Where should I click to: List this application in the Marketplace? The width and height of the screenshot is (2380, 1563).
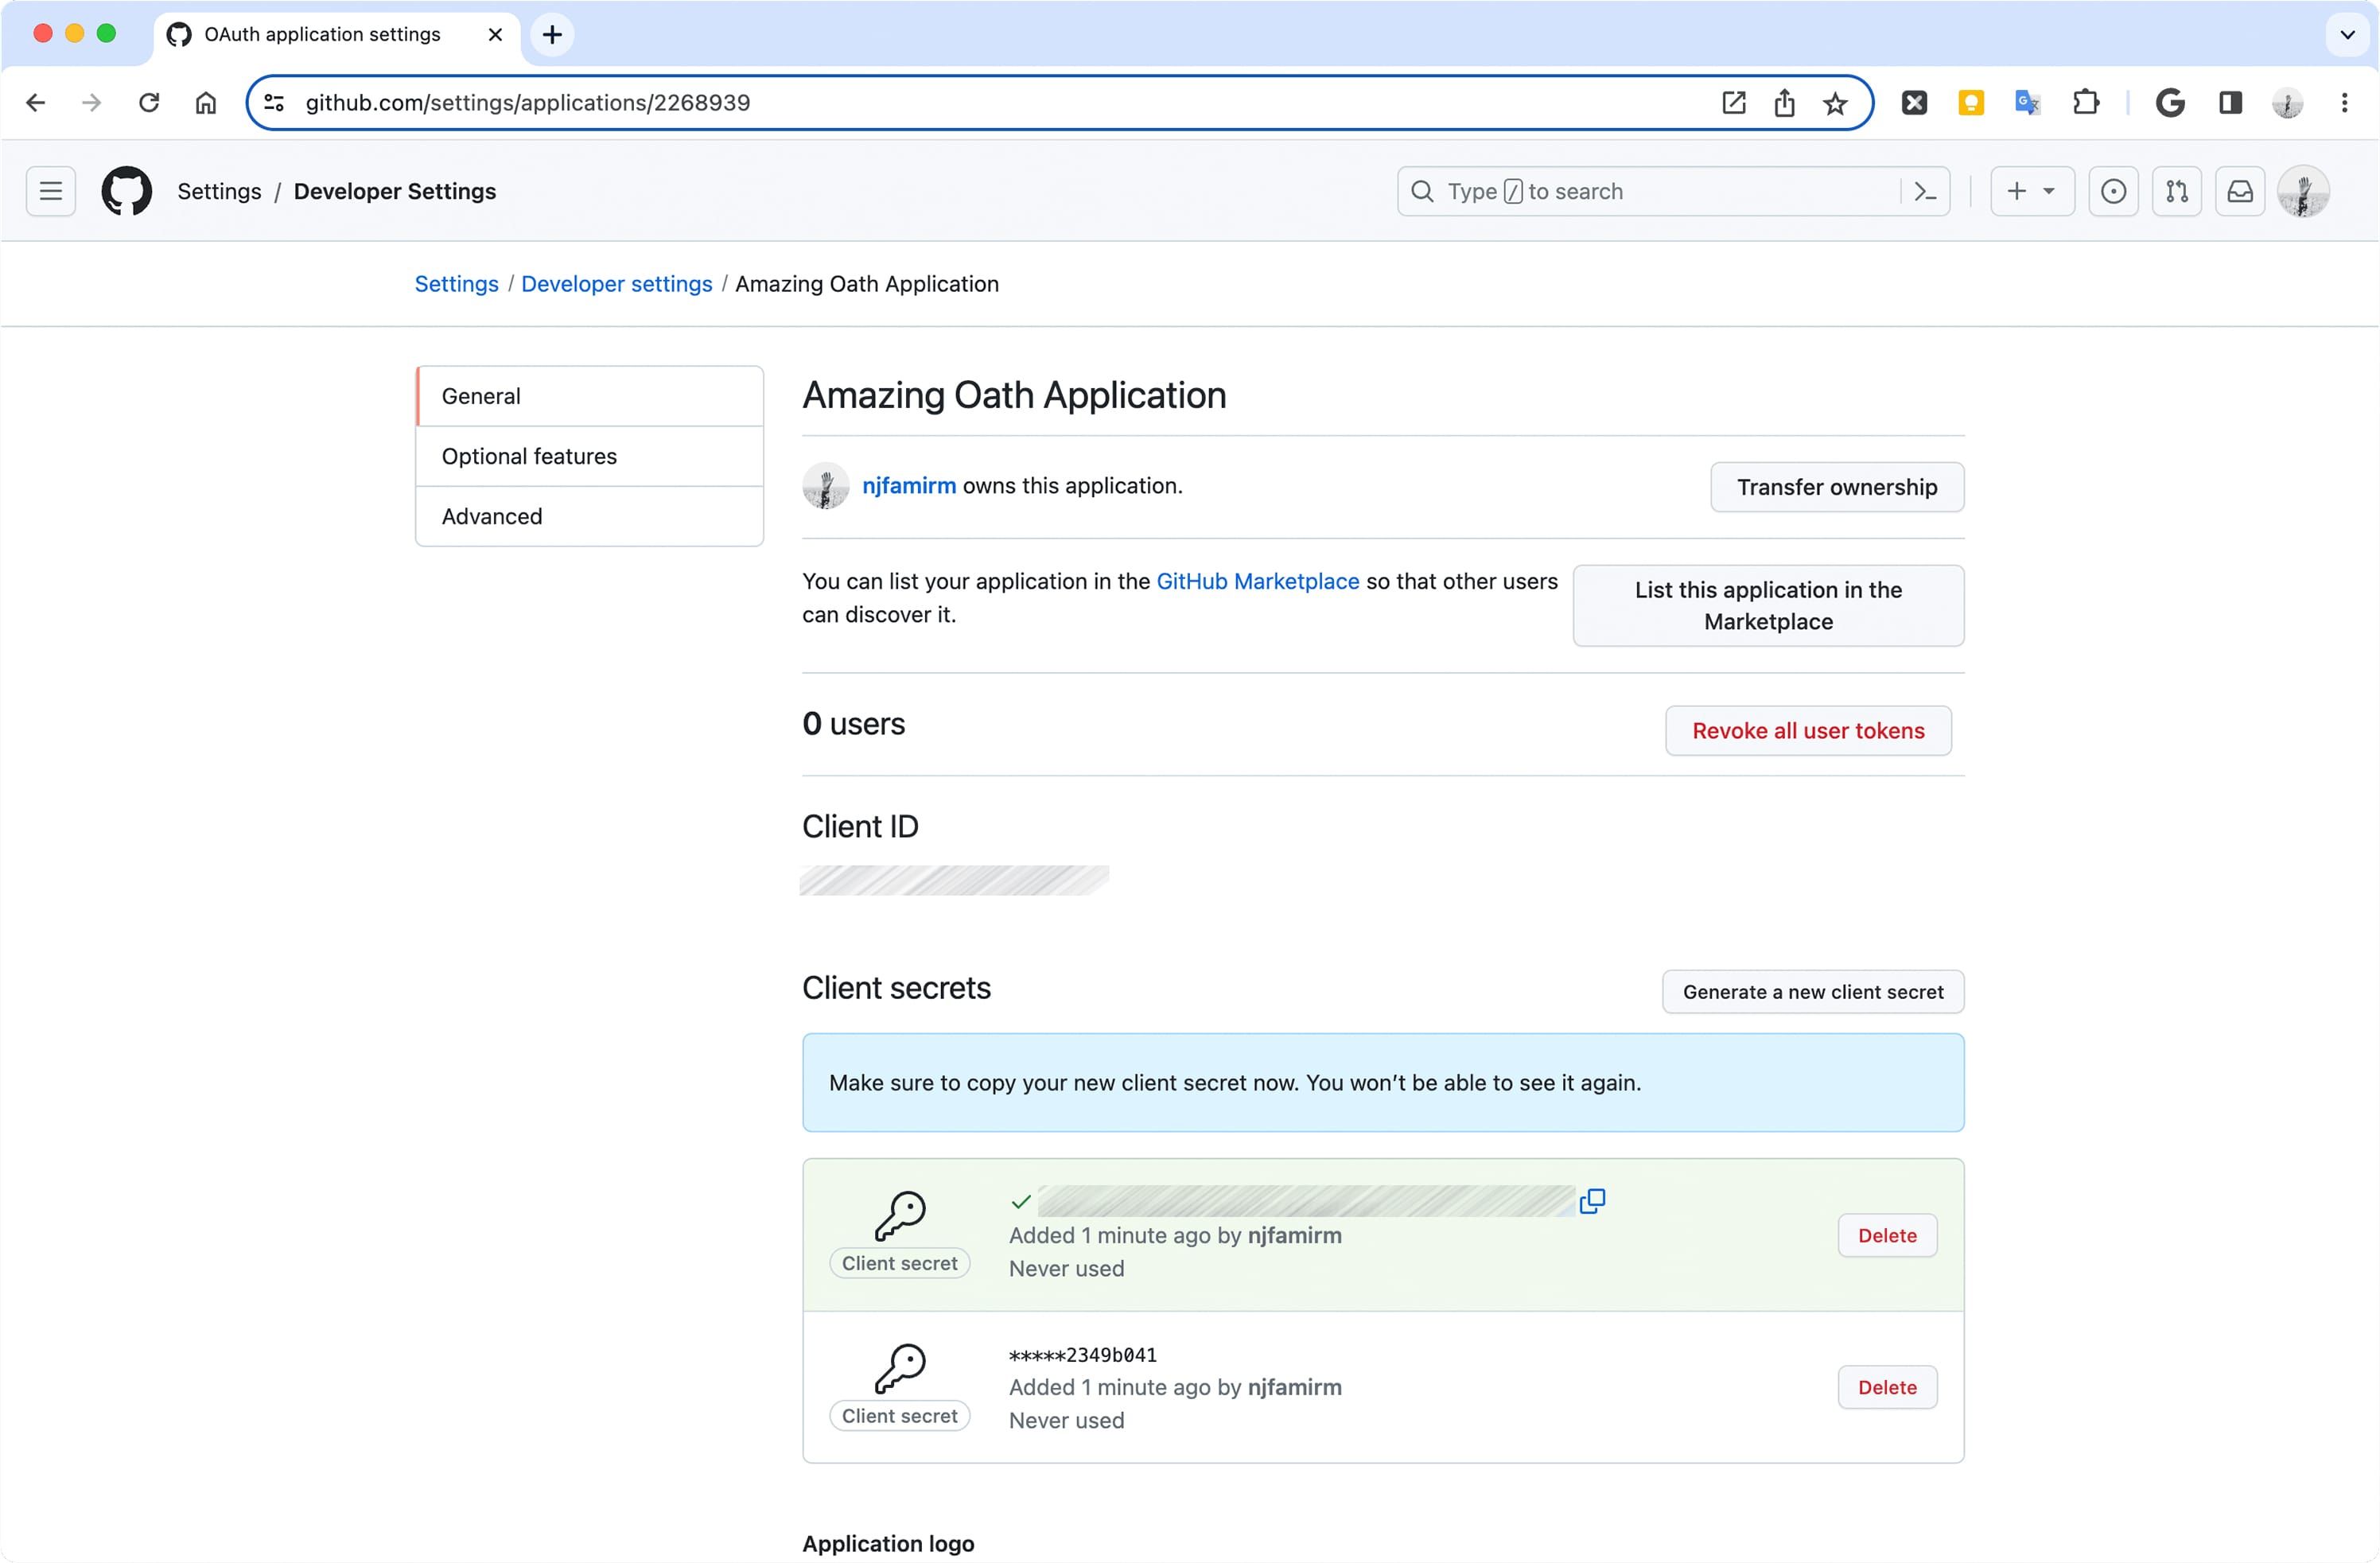pos(1766,604)
